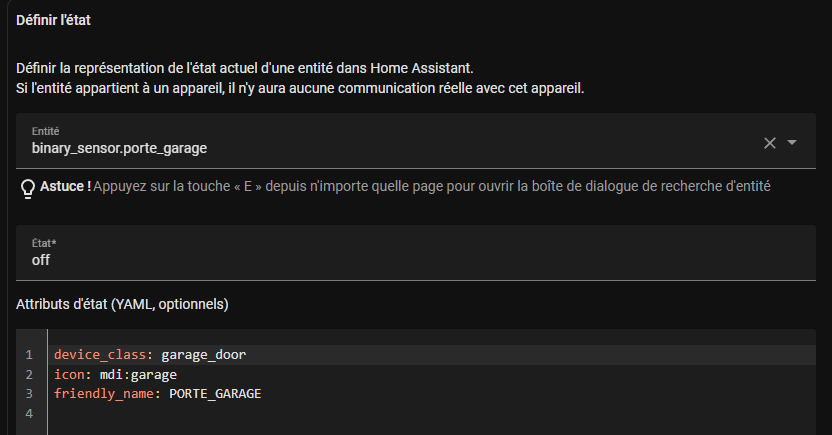Select line number 1 in YAML gutter
Image resolution: width=832 pixels, height=435 pixels.
[29, 354]
